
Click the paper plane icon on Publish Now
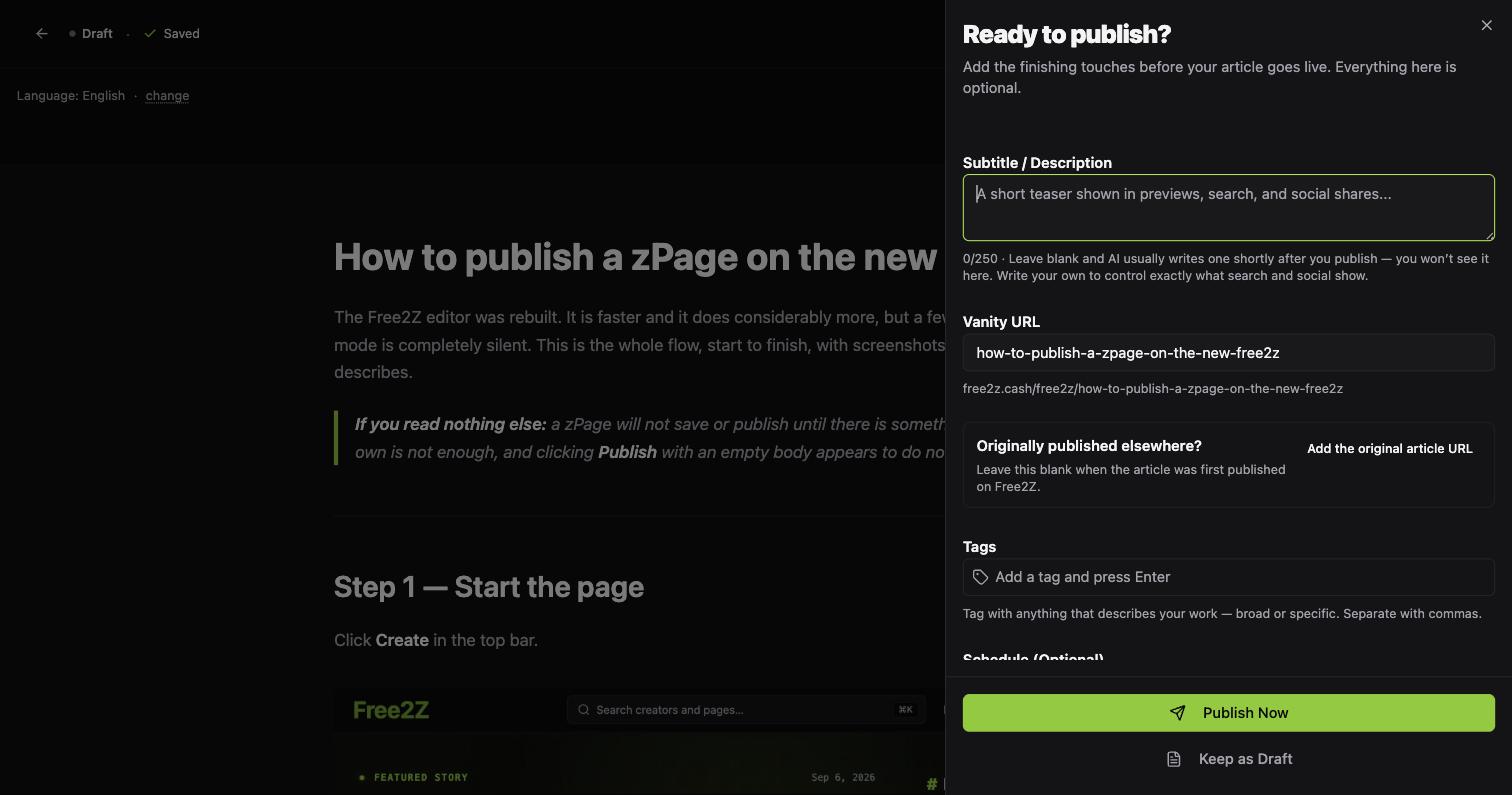pyautogui.click(x=1178, y=713)
